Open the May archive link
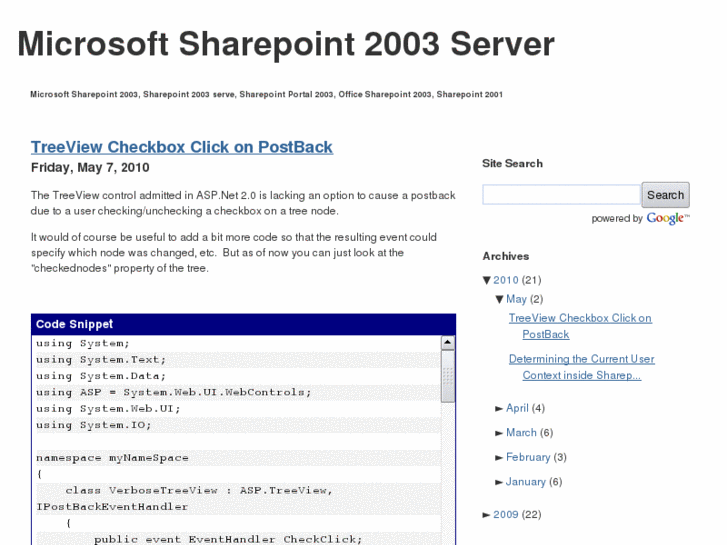This screenshot has width=727, height=545. tap(516, 299)
